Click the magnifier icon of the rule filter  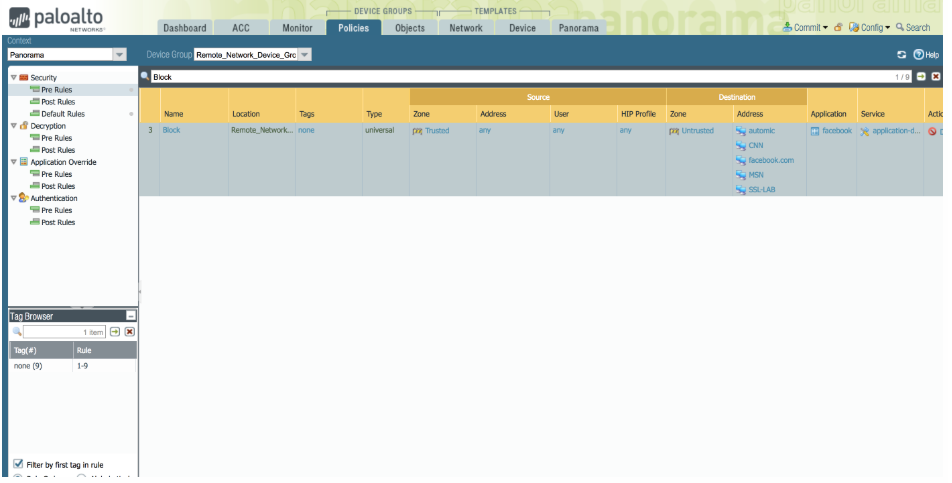click(x=145, y=76)
